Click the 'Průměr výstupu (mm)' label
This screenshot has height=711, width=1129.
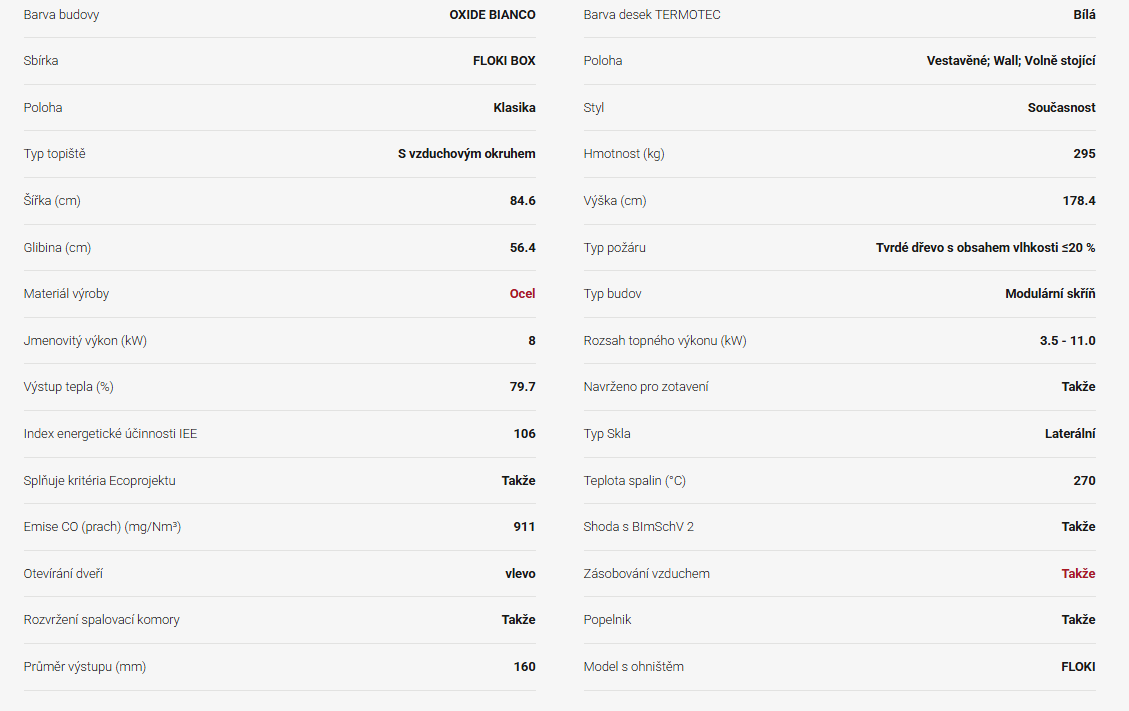[84, 667]
